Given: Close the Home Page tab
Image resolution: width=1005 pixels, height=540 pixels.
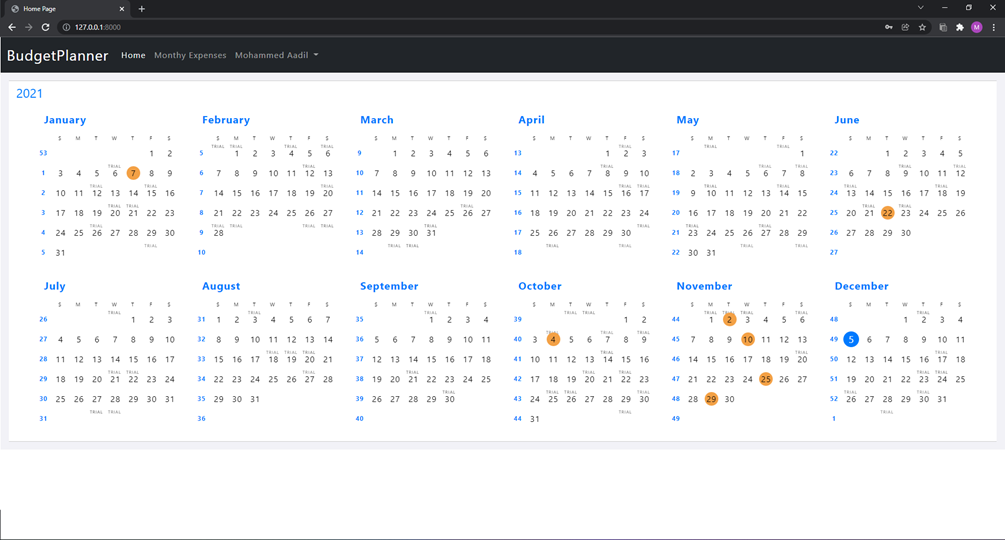Looking at the screenshot, I should tap(122, 9).
